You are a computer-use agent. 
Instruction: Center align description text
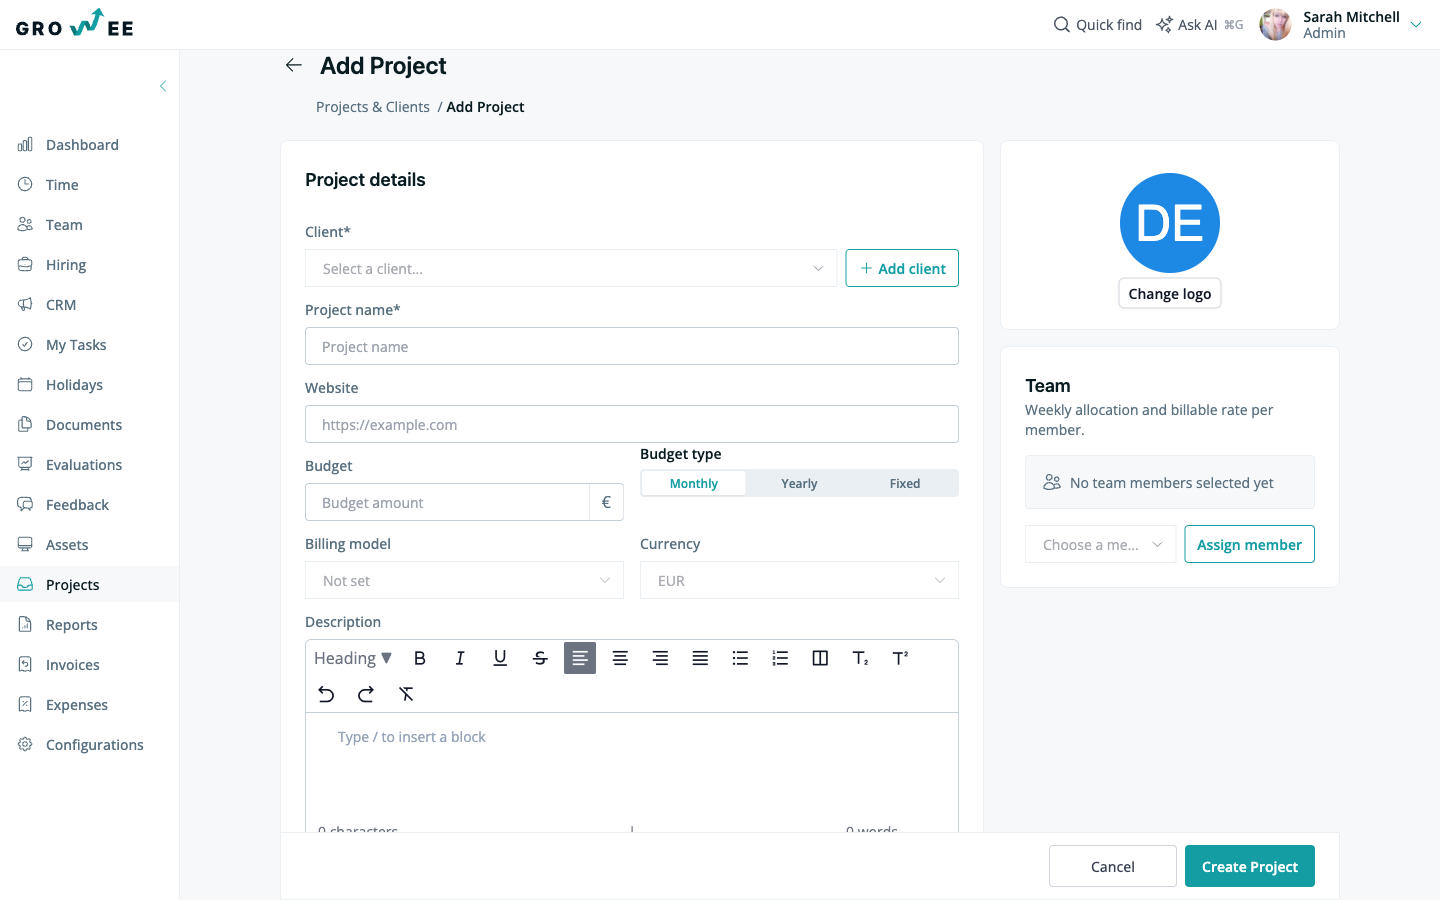[620, 658]
